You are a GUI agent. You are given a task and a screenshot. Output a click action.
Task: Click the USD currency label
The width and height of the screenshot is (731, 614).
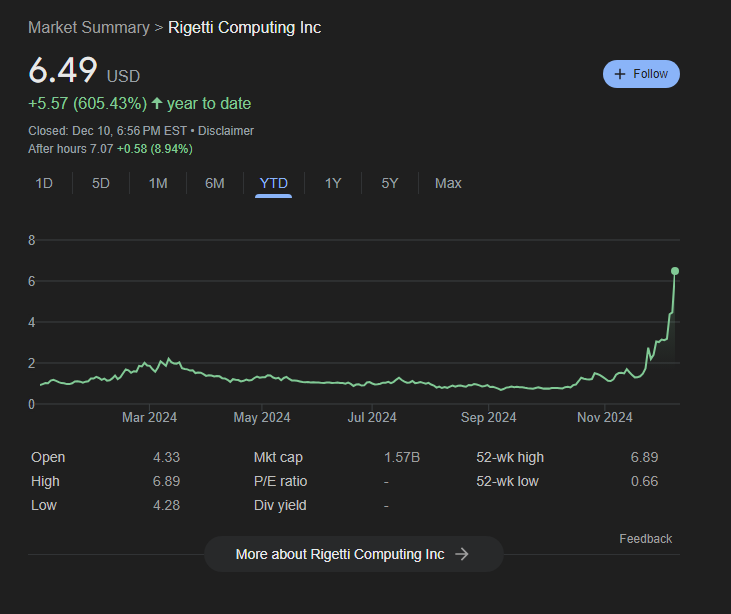[x=123, y=76]
